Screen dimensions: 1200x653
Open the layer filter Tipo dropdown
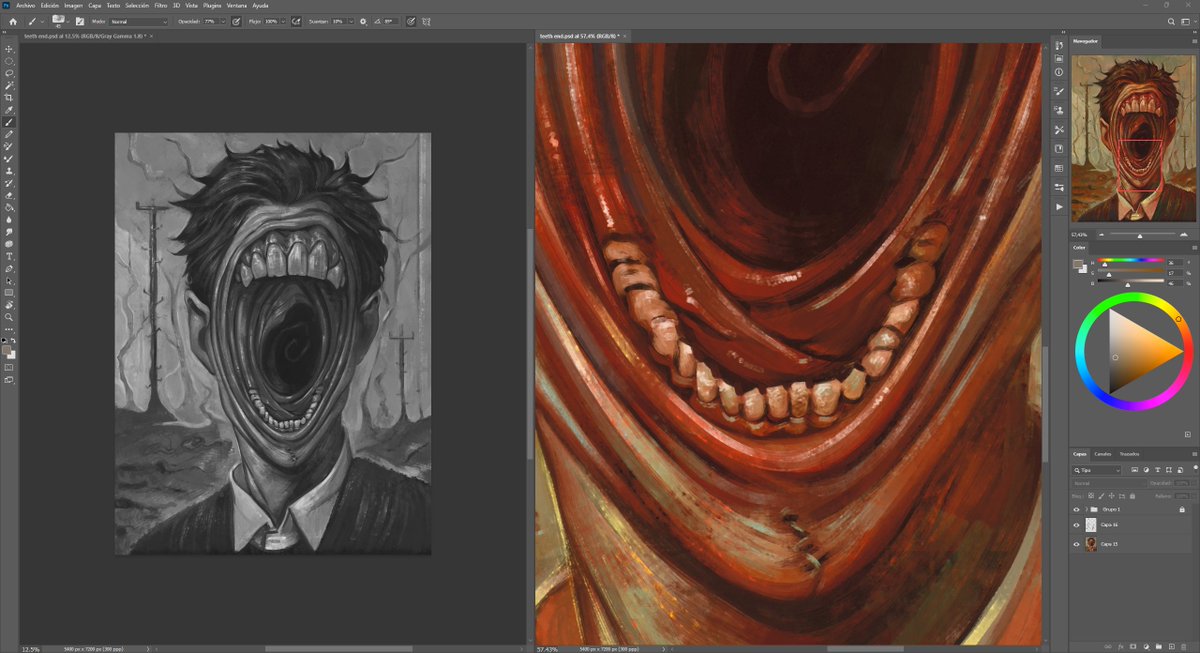tap(1097, 470)
